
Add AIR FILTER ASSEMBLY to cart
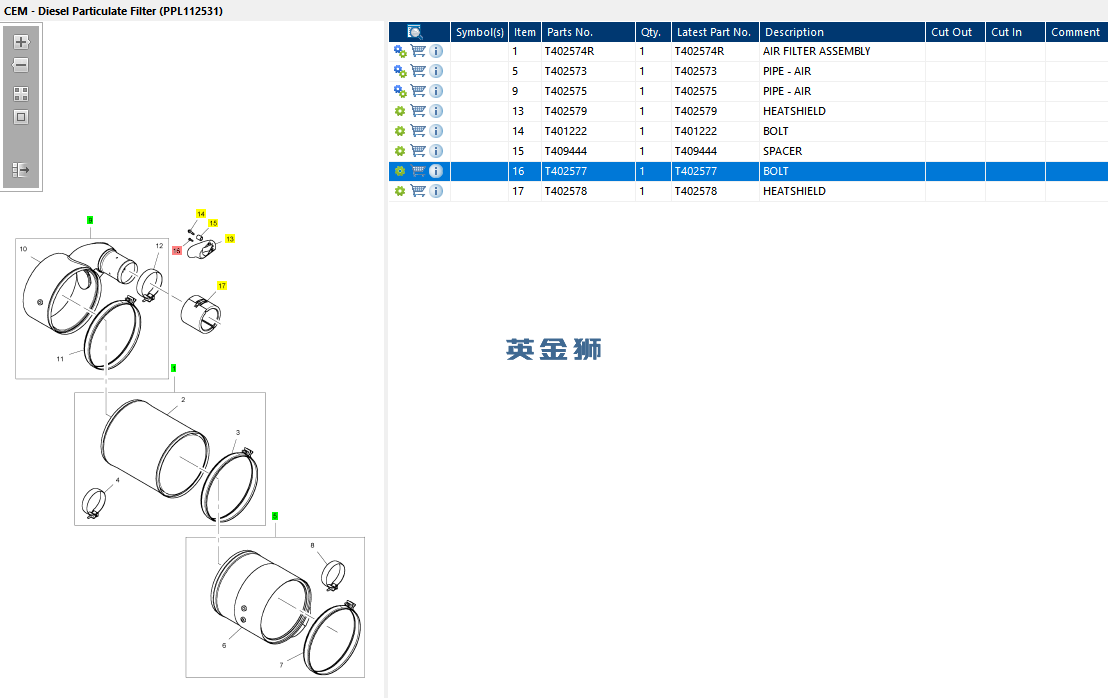click(x=418, y=51)
